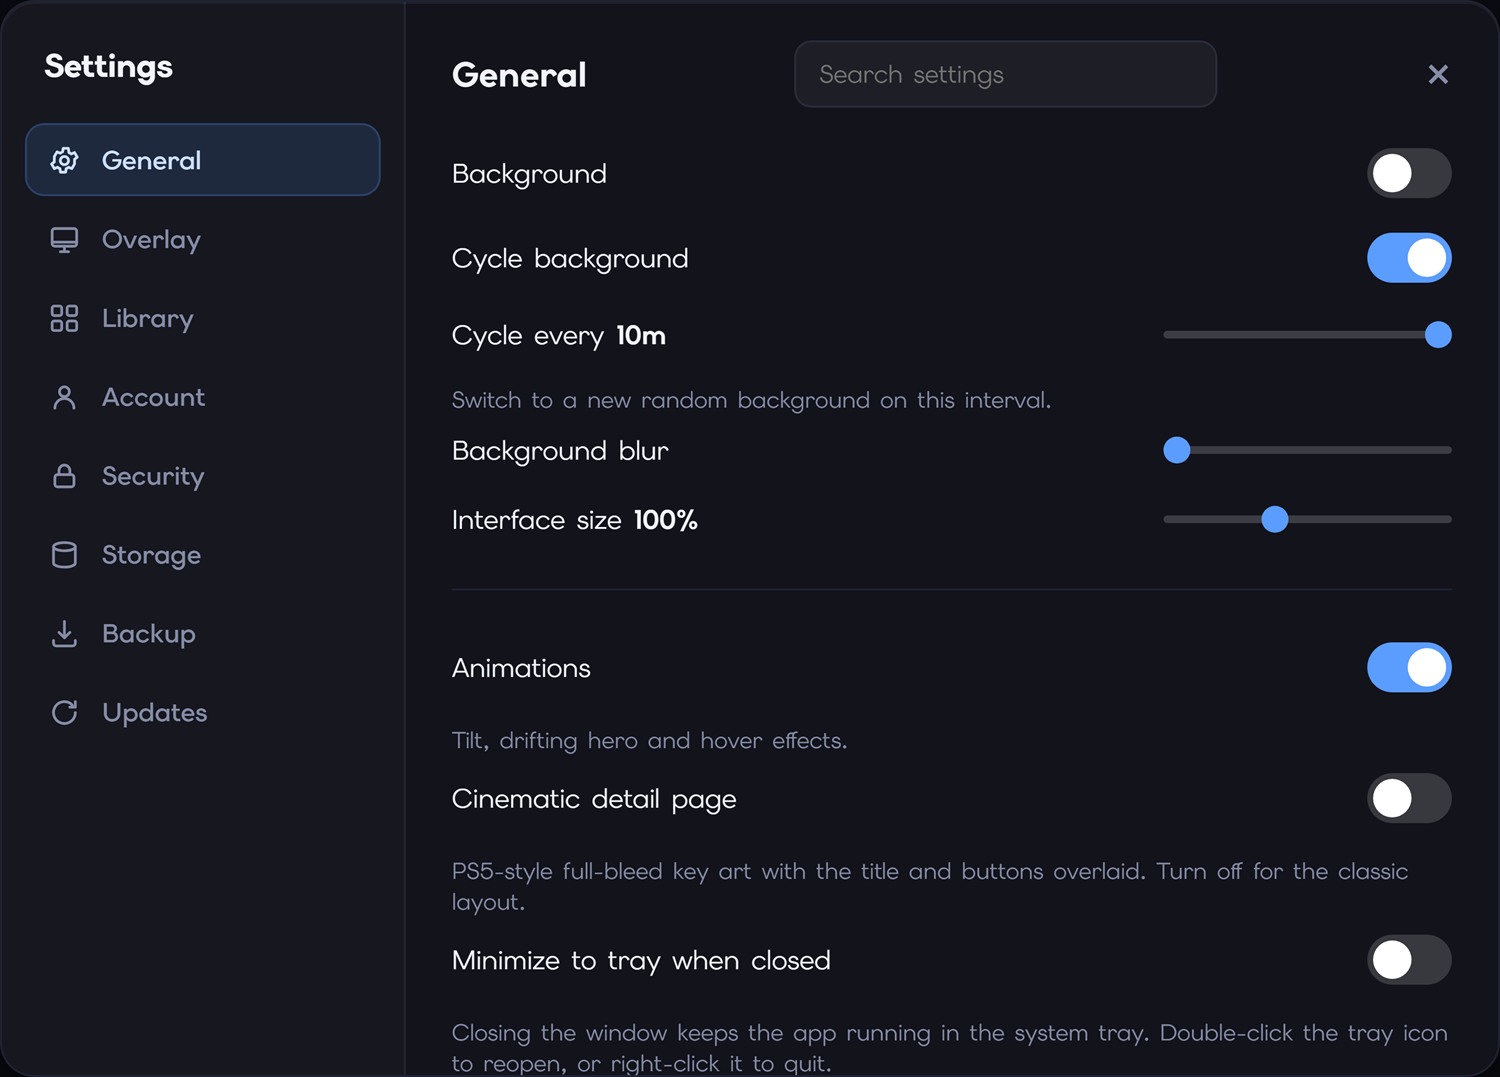Enable the Background toggle

pyautogui.click(x=1409, y=173)
